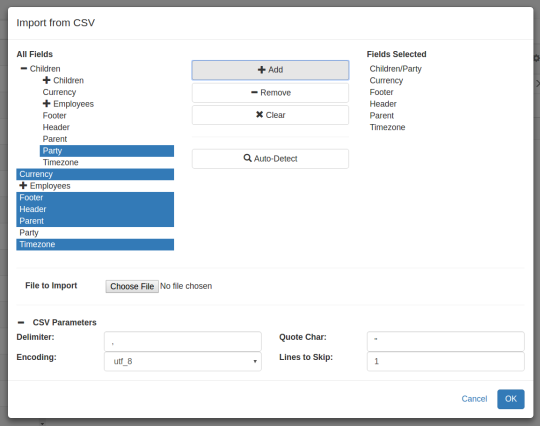Click the Quote Char input field
540x426 pixels.
tap(446, 341)
